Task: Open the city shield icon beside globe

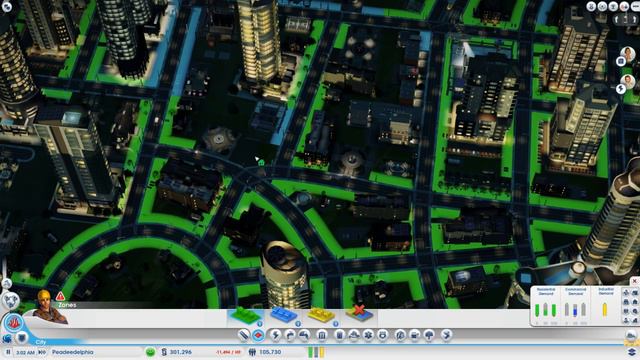Action: [x=22, y=338]
